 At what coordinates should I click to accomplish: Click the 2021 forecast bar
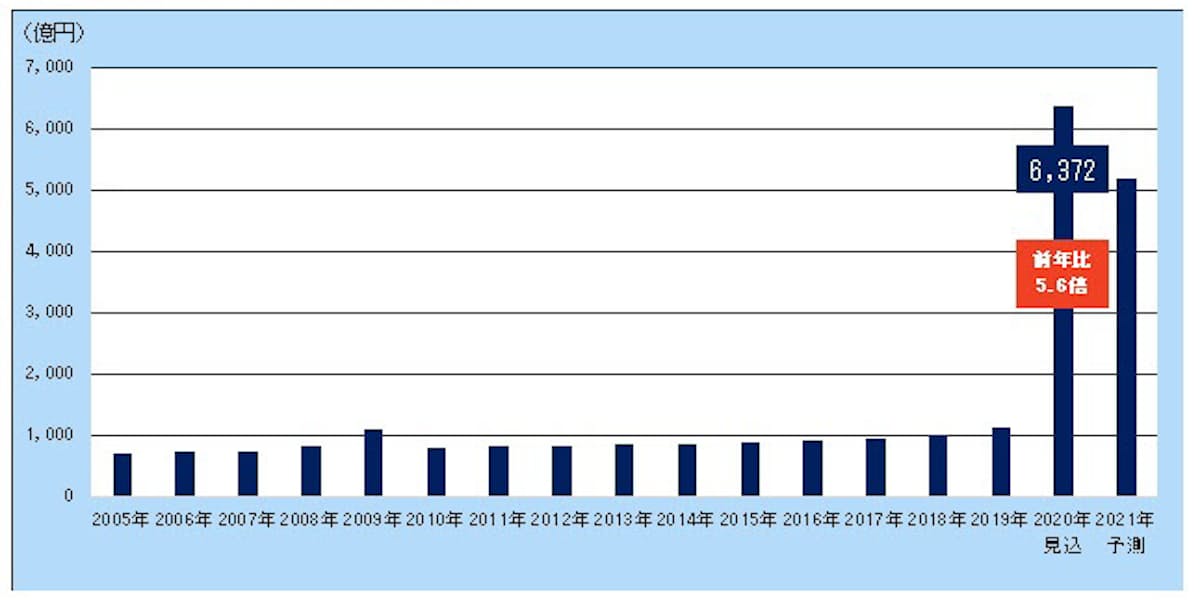(1126, 338)
